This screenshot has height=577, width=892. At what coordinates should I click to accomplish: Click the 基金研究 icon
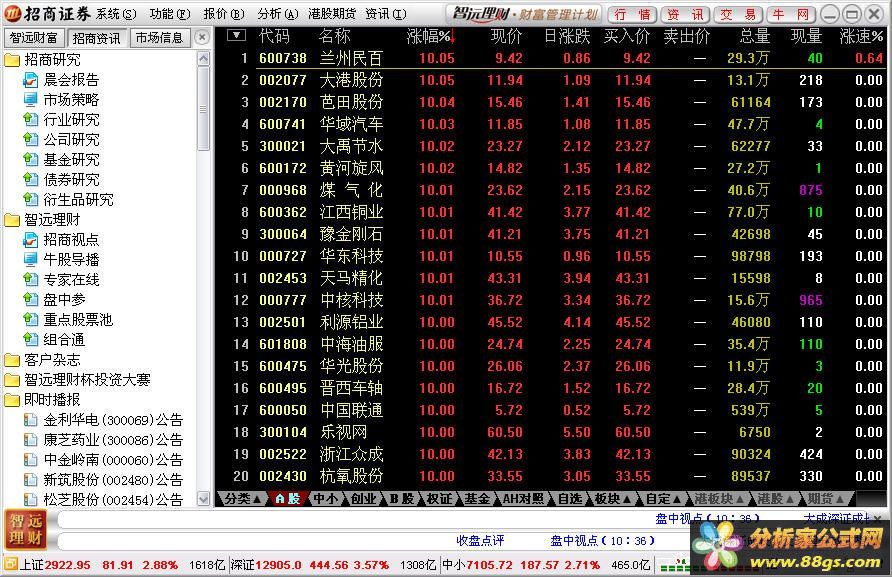point(30,159)
